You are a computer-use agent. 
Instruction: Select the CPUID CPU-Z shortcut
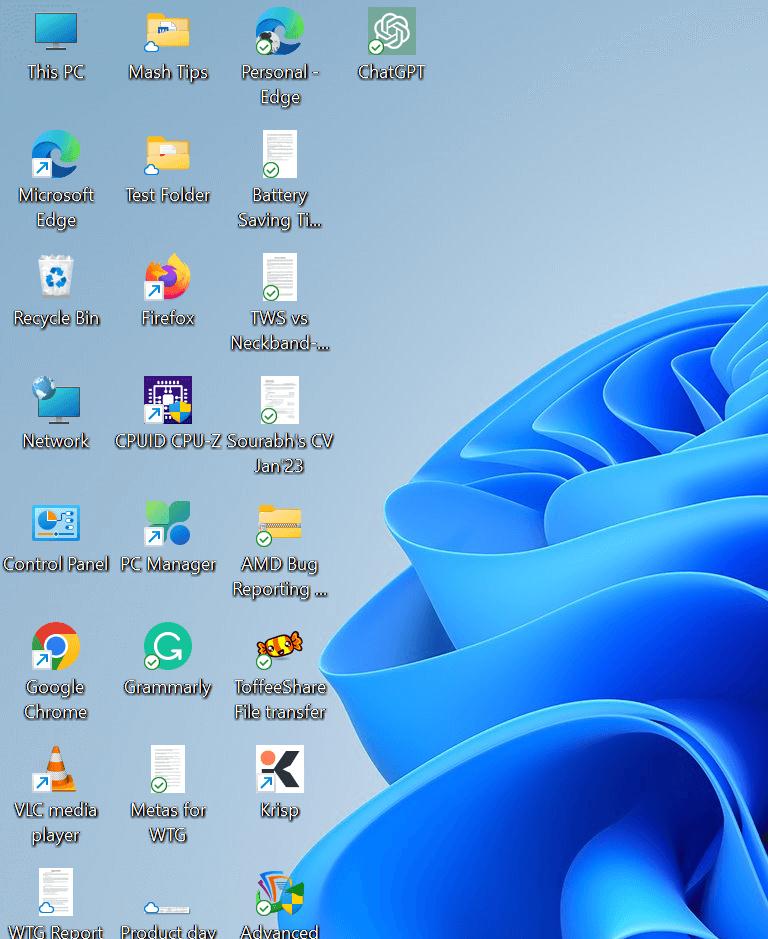coord(168,401)
